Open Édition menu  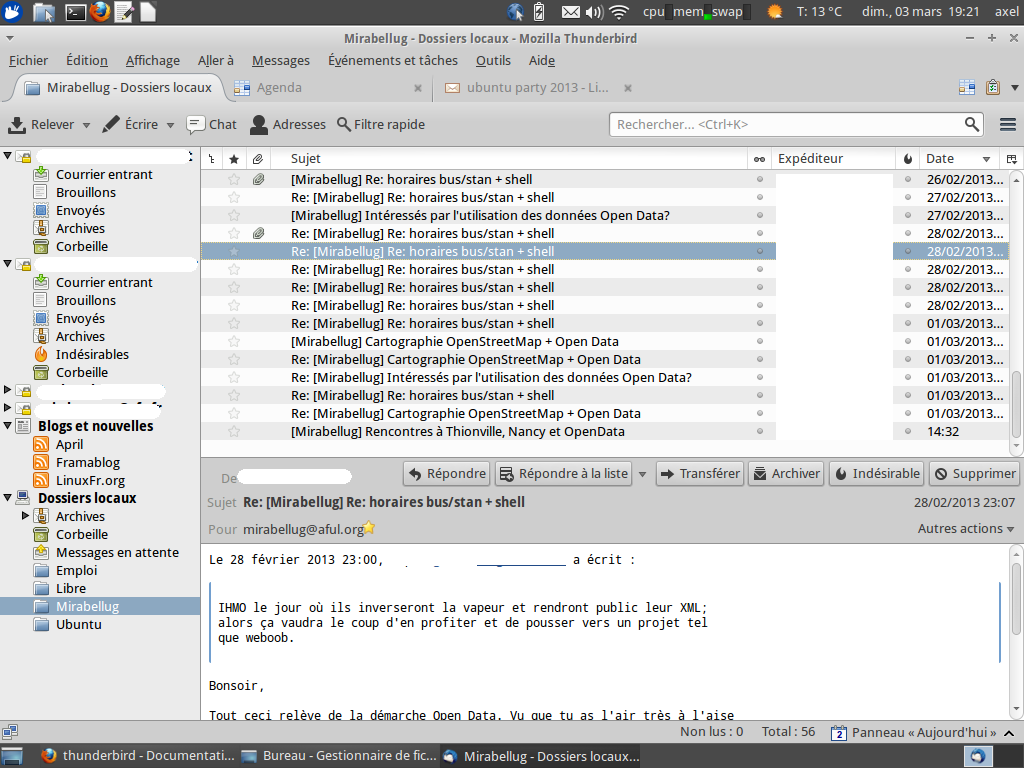pyautogui.click(x=87, y=61)
